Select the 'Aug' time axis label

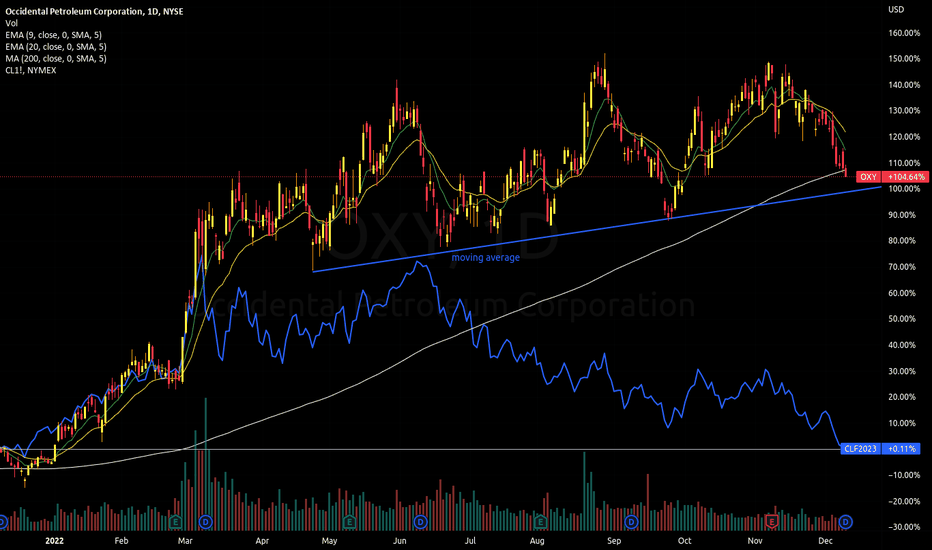pyautogui.click(x=537, y=540)
